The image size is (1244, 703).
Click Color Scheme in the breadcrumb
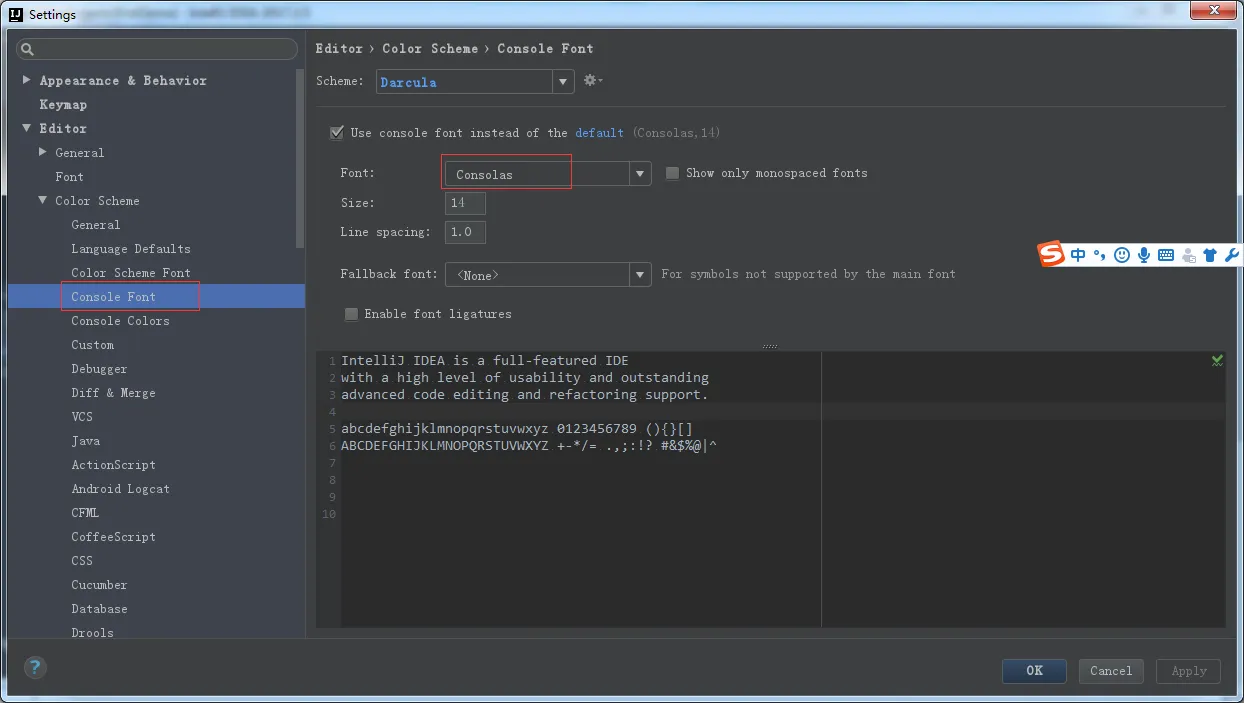click(x=430, y=48)
